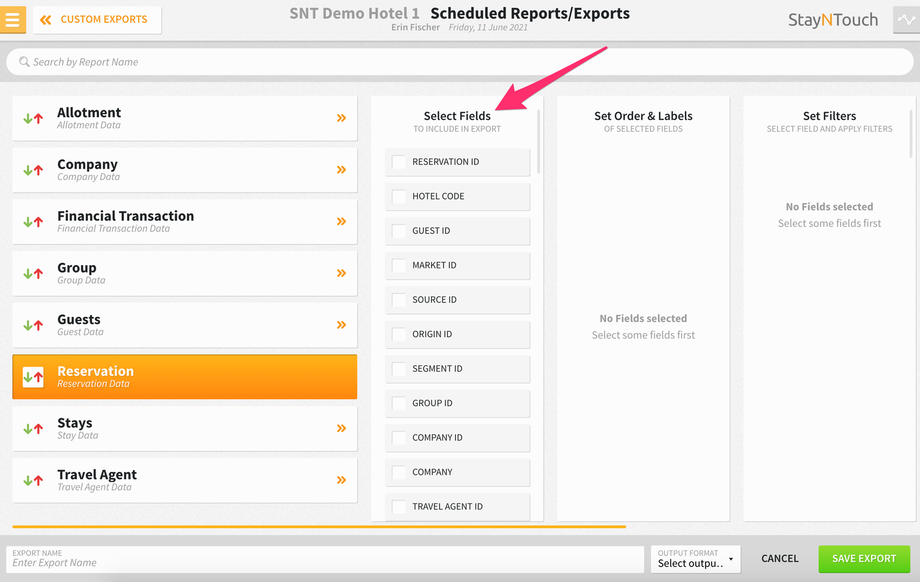
Task: Check the HOTEL CODE field
Action: click(x=399, y=197)
